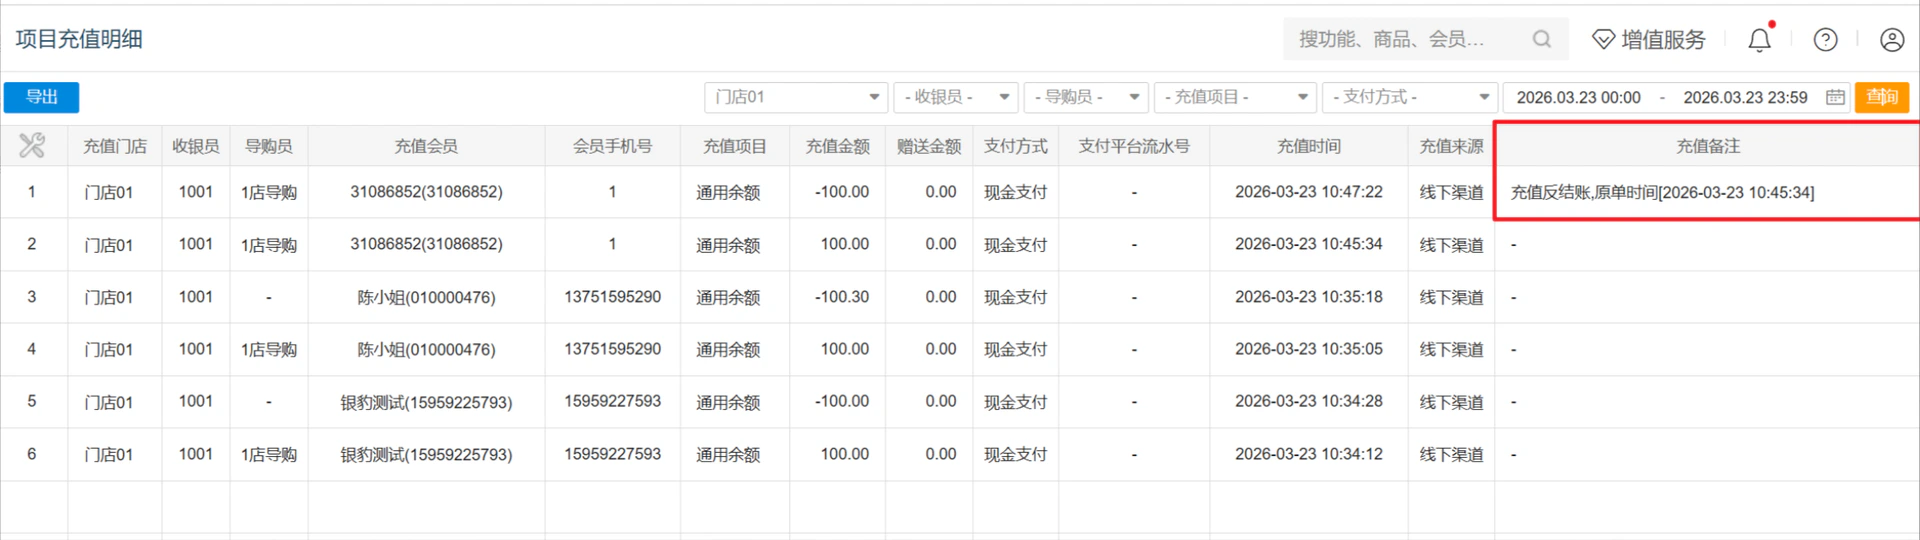Viewport: 1920px width, 540px height.
Task: Expand the 充值项目 filter dropdown
Action: 1235,97
